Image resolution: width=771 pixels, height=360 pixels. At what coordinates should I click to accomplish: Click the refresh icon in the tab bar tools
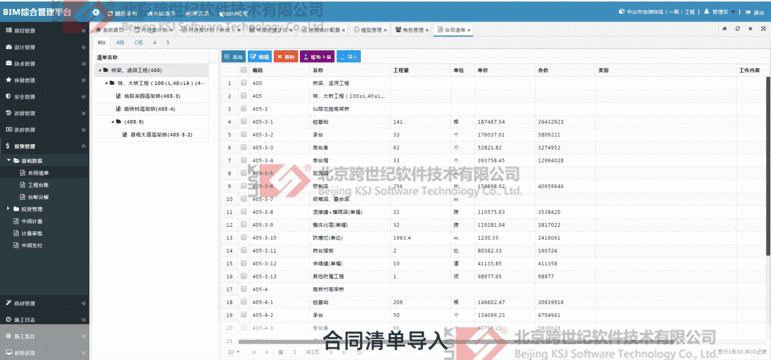point(737,30)
